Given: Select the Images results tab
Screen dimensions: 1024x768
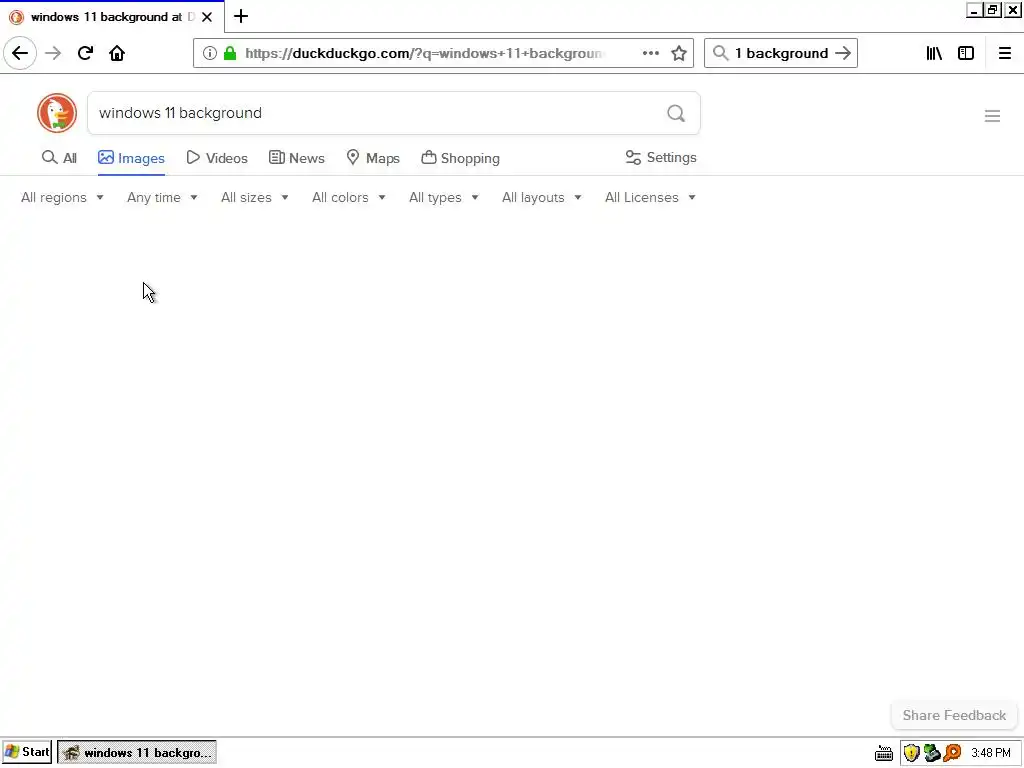Looking at the screenshot, I should tap(131, 158).
